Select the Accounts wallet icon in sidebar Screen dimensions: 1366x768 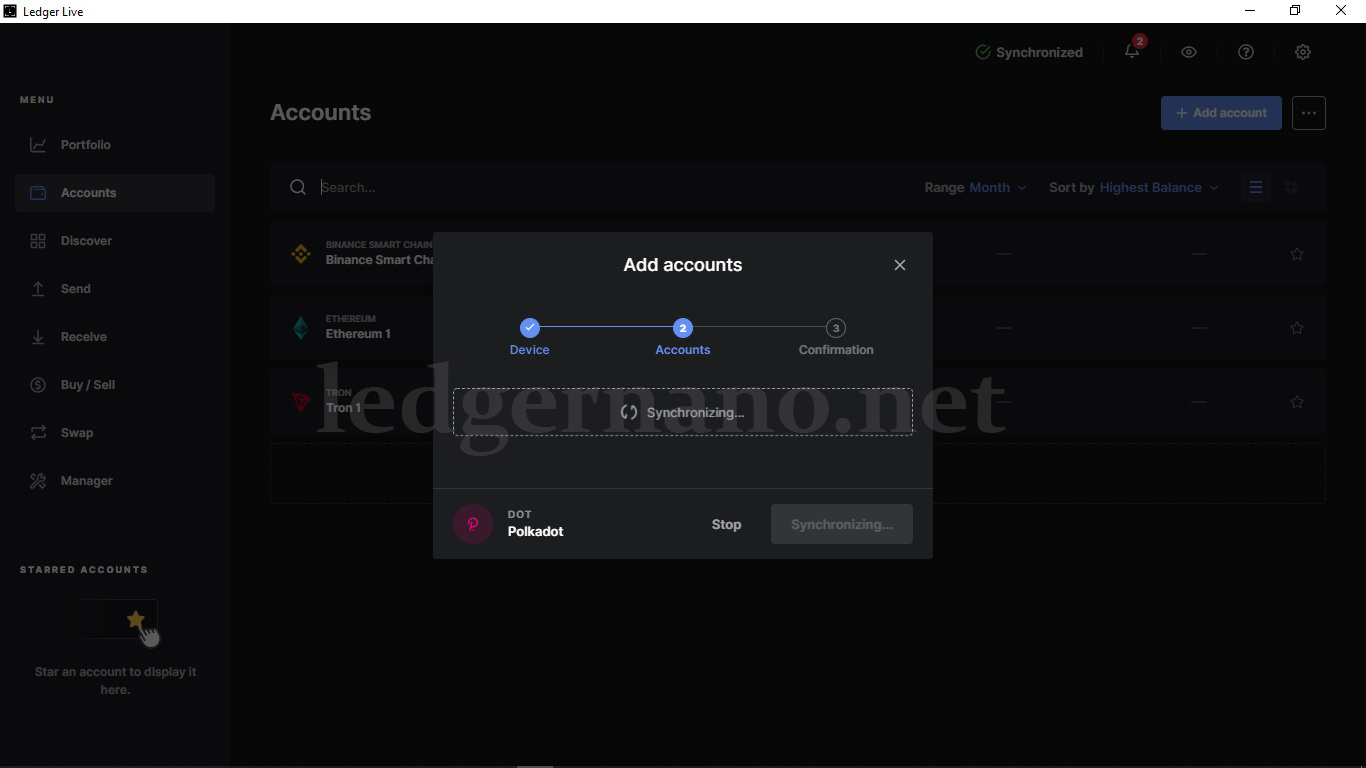(38, 193)
